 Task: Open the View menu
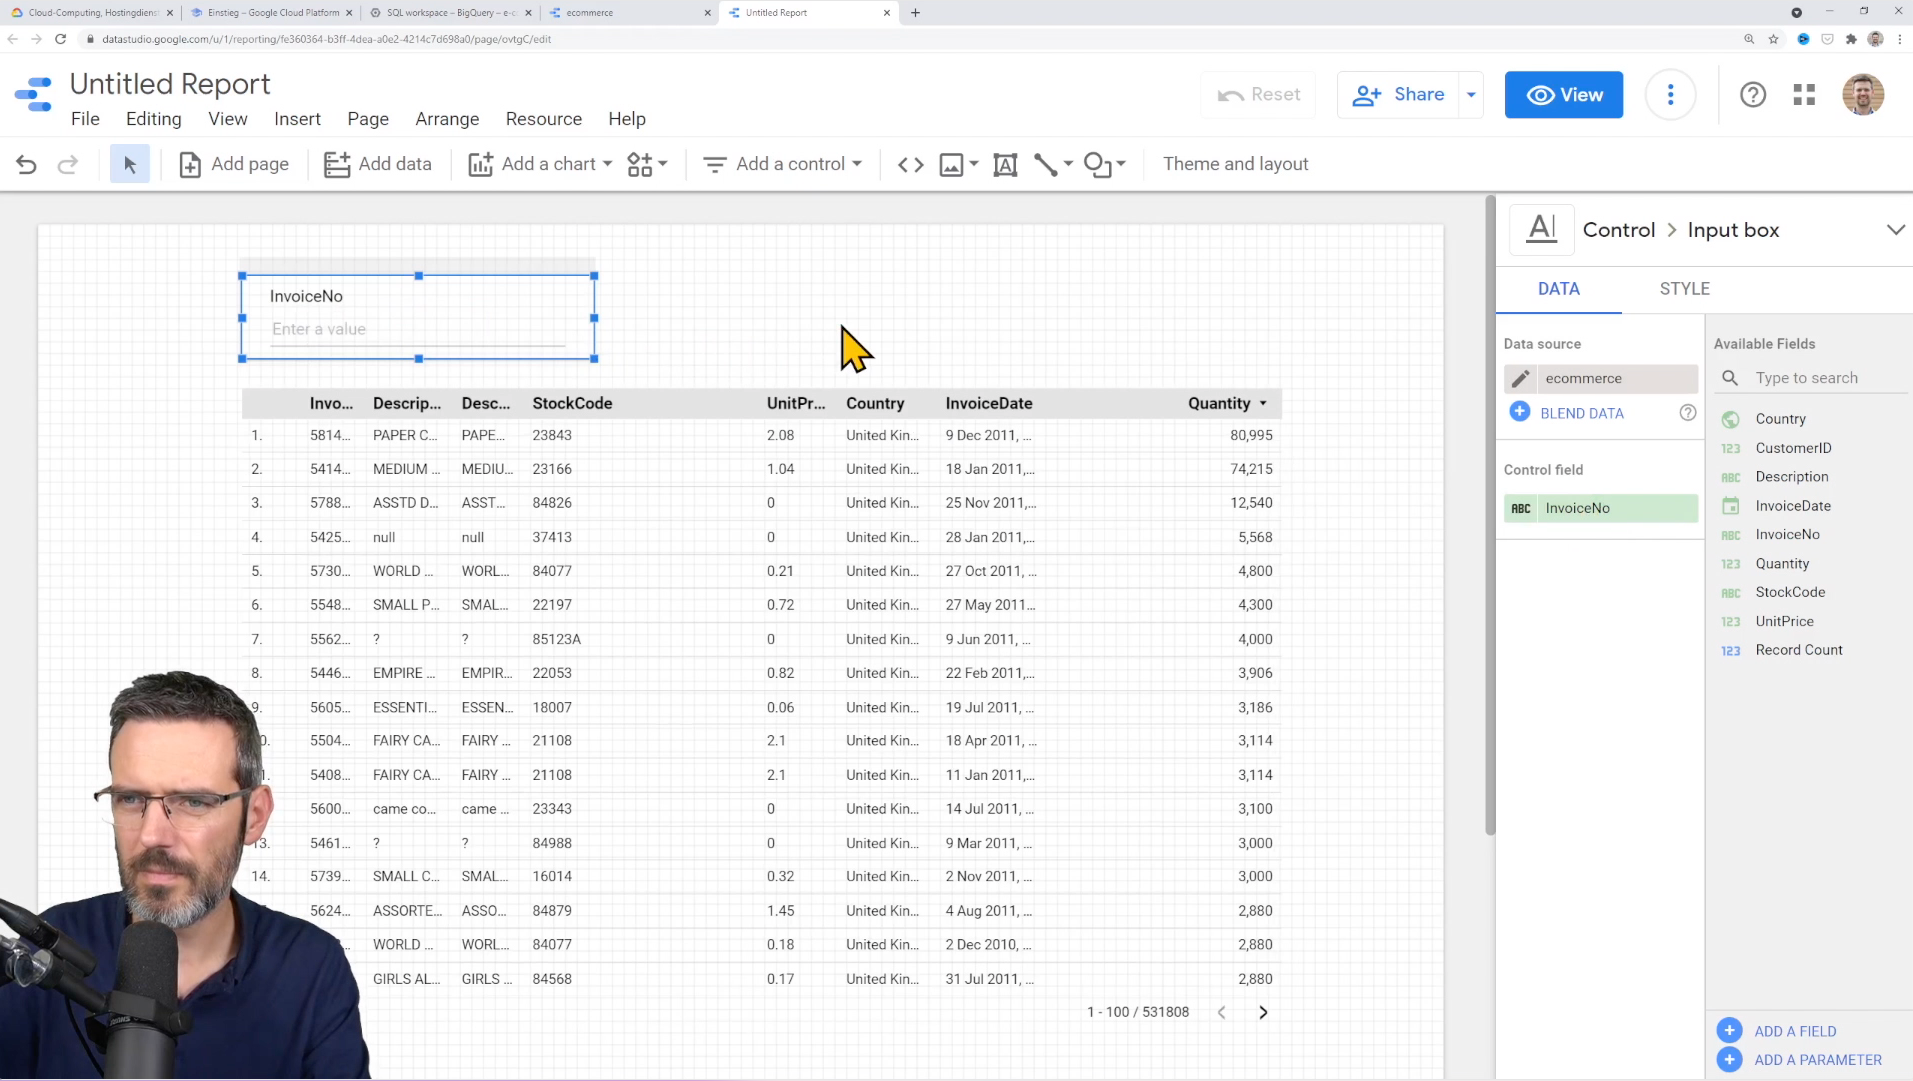(227, 119)
